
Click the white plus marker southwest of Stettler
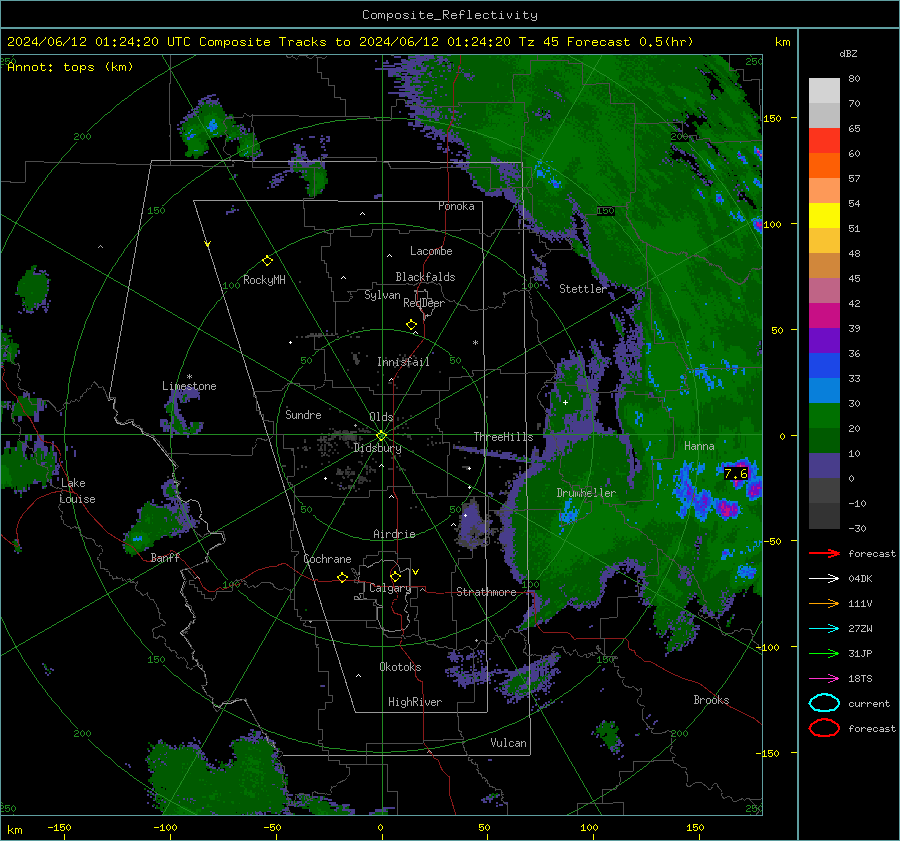565,402
